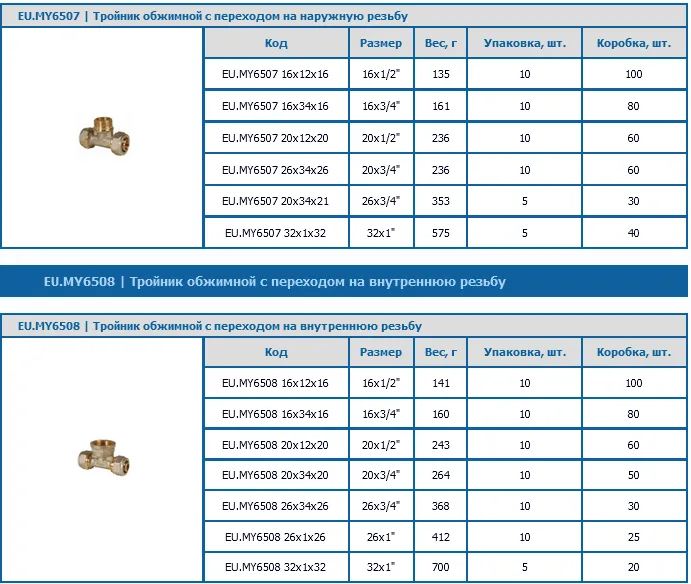
Task: Click code EU.MY6507 20x12x20
Action: pyautogui.click(x=275, y=138)
